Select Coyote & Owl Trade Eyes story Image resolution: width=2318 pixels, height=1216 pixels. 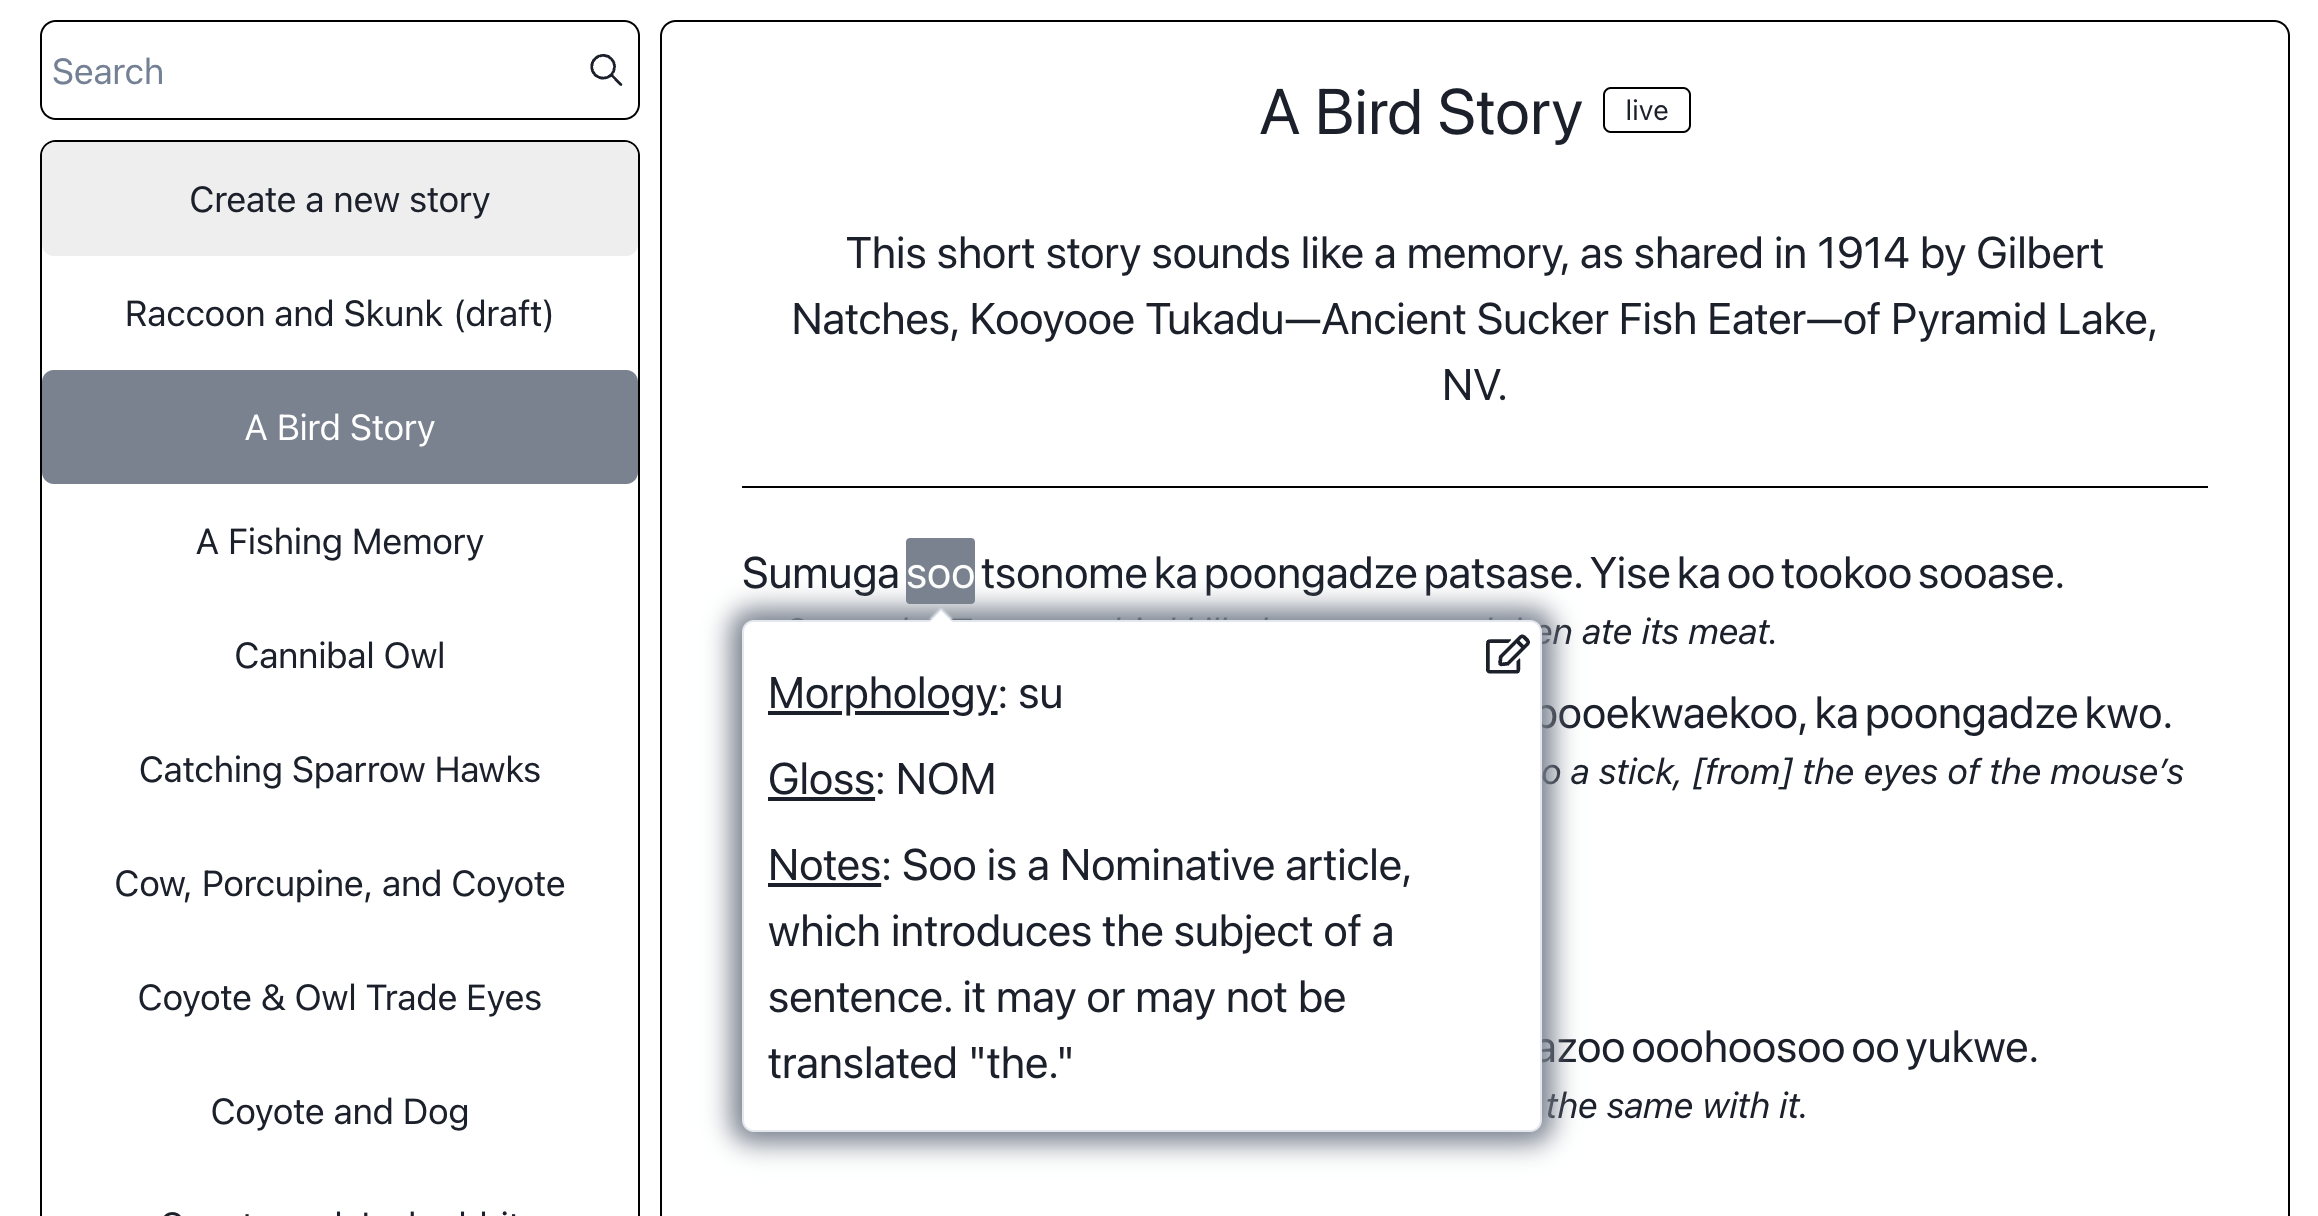(339, 998)
